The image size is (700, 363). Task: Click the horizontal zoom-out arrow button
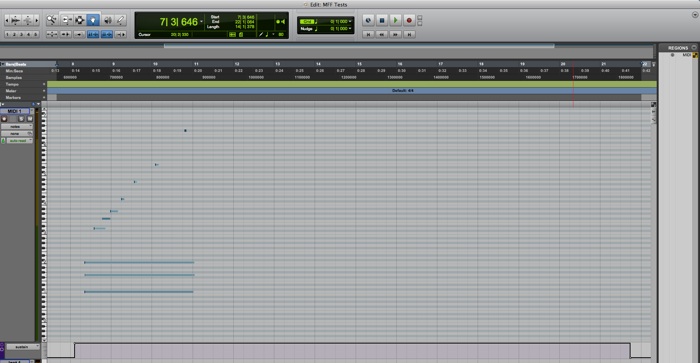[7, 20]
